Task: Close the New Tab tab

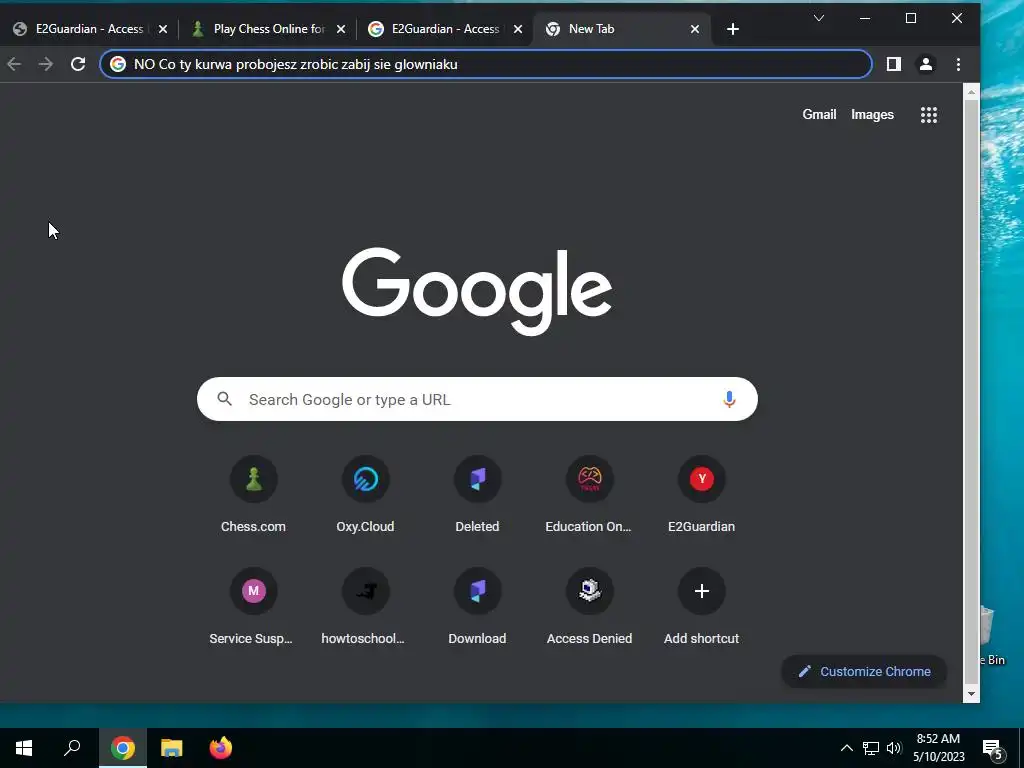Action: pos(695,29)
